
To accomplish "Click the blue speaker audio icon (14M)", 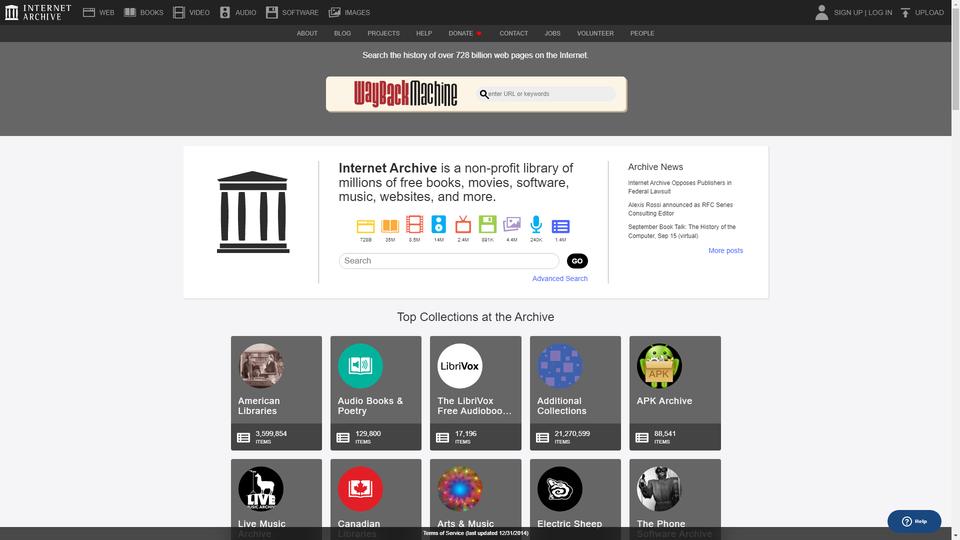I will [x=438, y=225].
